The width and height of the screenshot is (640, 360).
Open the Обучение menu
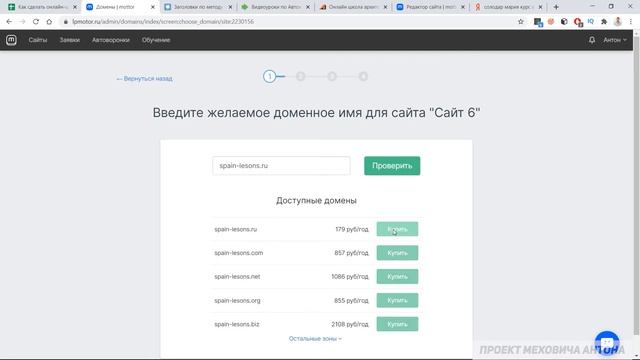click(x=156, y=40)
